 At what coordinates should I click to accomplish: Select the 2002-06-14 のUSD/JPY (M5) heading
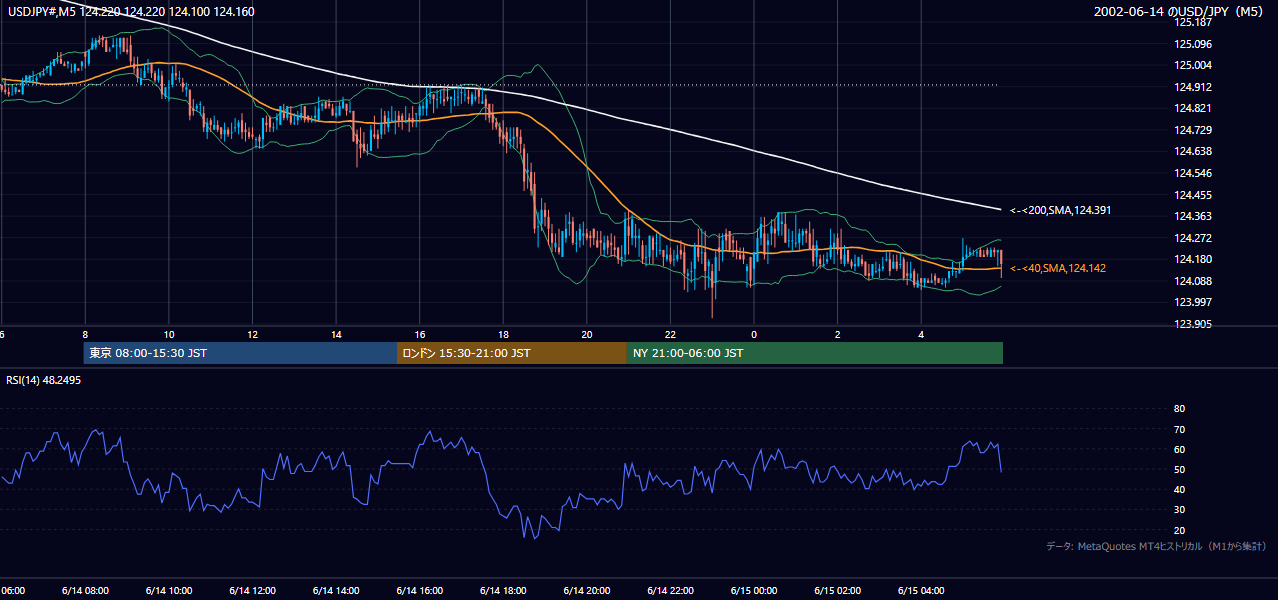(x=1180, y=12)
